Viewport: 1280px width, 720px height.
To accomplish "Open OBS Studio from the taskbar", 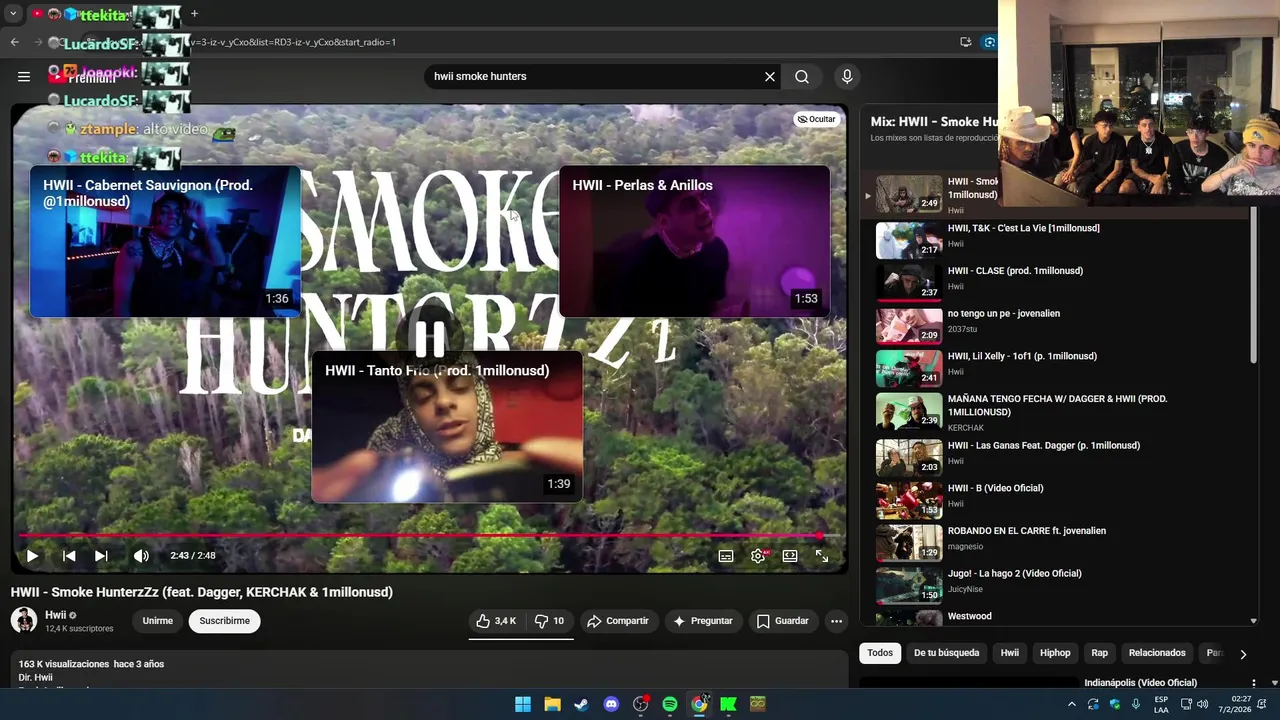I will click(640, 704).
